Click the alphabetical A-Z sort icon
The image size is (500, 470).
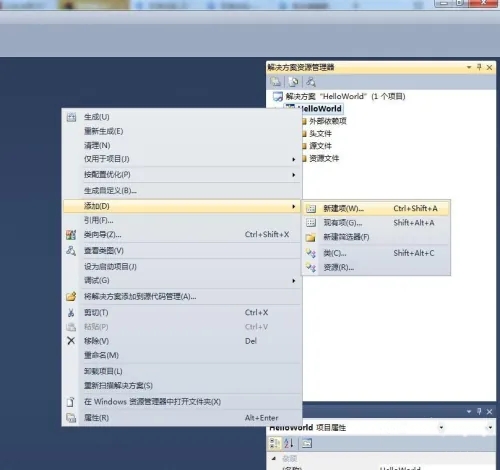pos(289,443)
